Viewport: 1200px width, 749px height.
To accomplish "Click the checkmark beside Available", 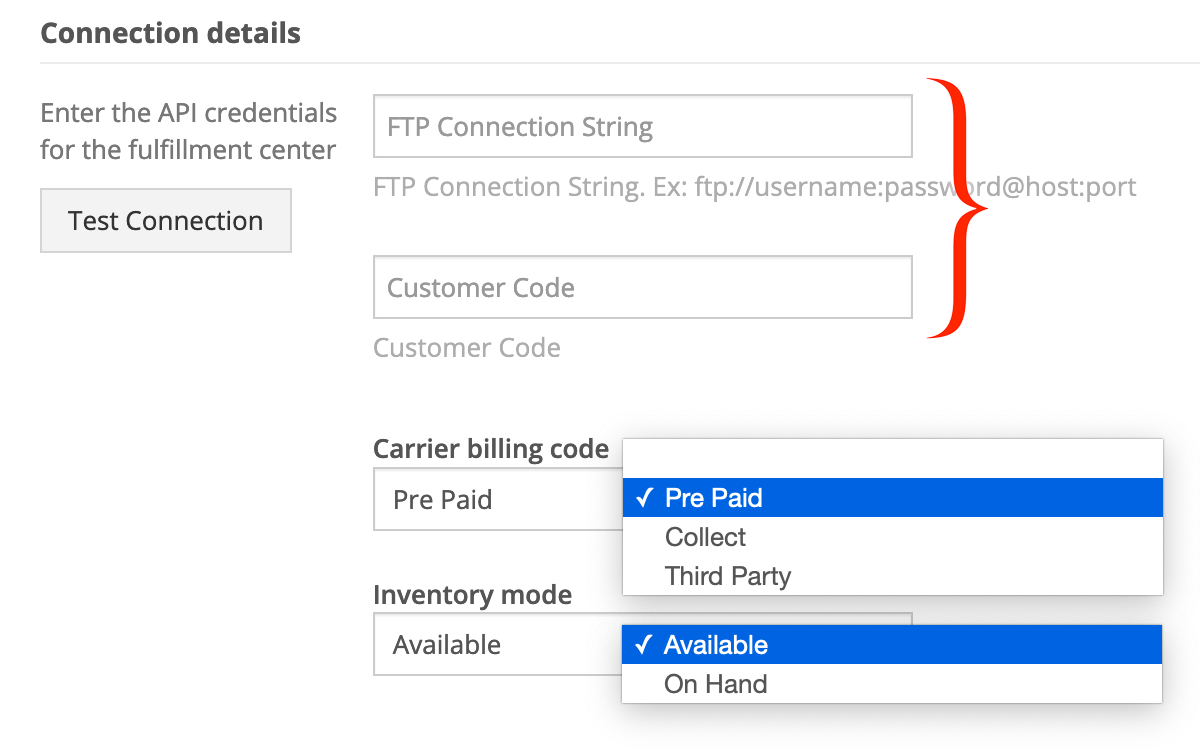I will tap(643, 645).
